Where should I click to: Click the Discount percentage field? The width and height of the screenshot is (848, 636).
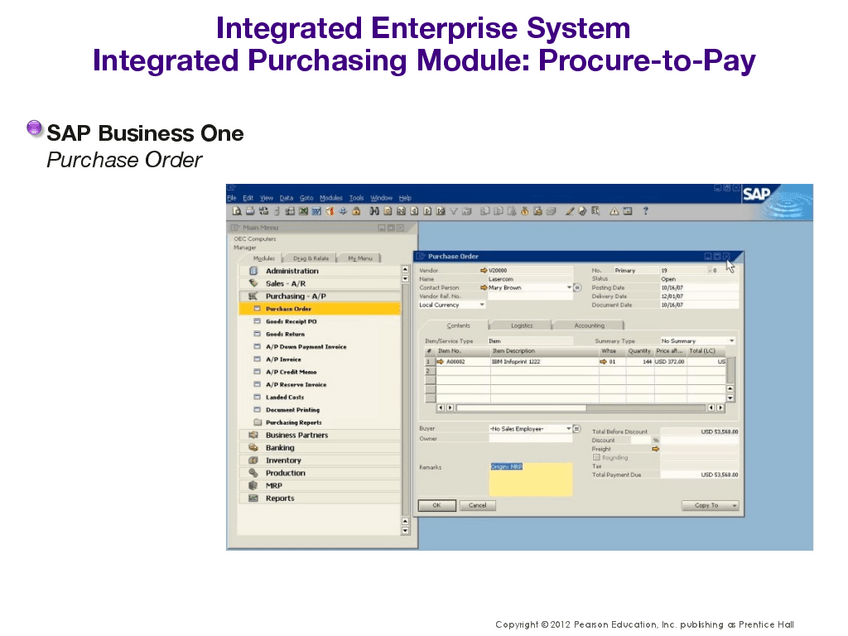[640, 440]
